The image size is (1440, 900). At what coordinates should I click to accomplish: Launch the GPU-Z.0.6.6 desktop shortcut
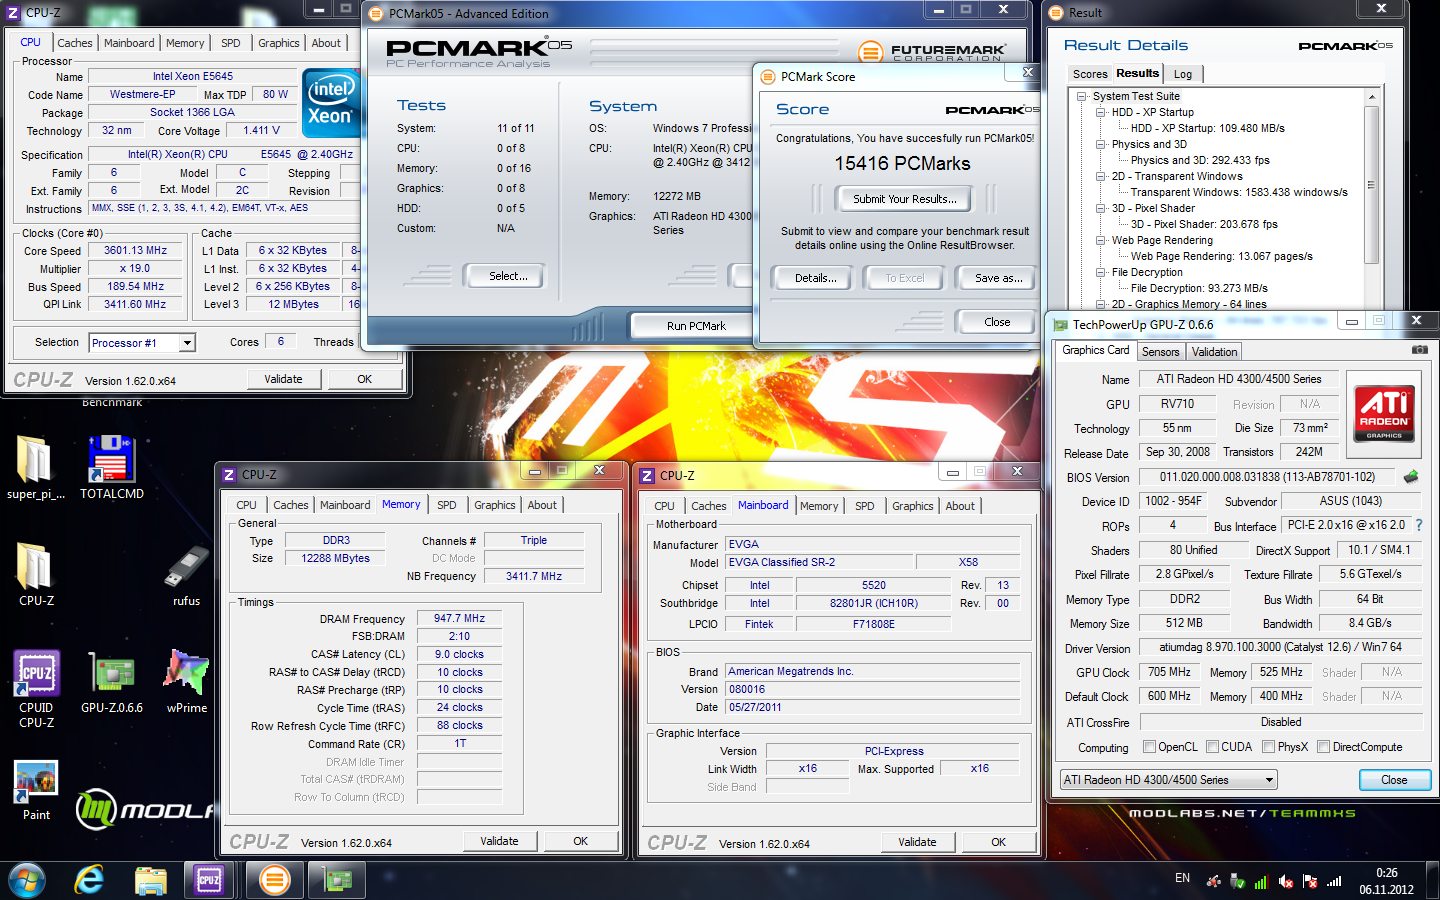pyautogui.click(x=111, y=680)
